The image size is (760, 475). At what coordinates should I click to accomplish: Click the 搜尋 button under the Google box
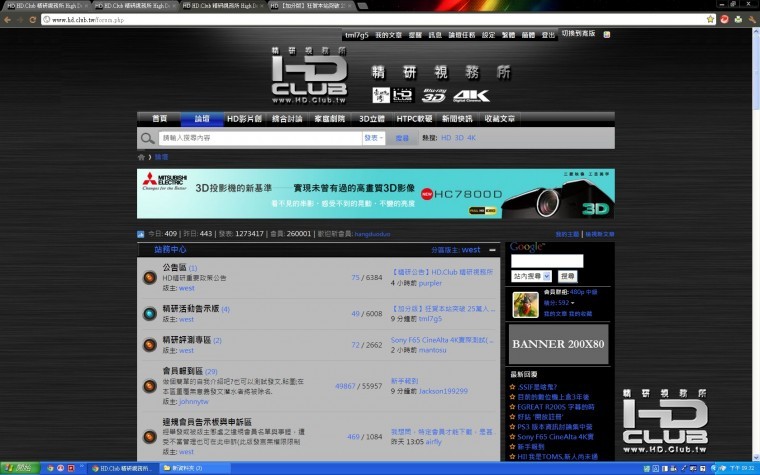[568, 276]
